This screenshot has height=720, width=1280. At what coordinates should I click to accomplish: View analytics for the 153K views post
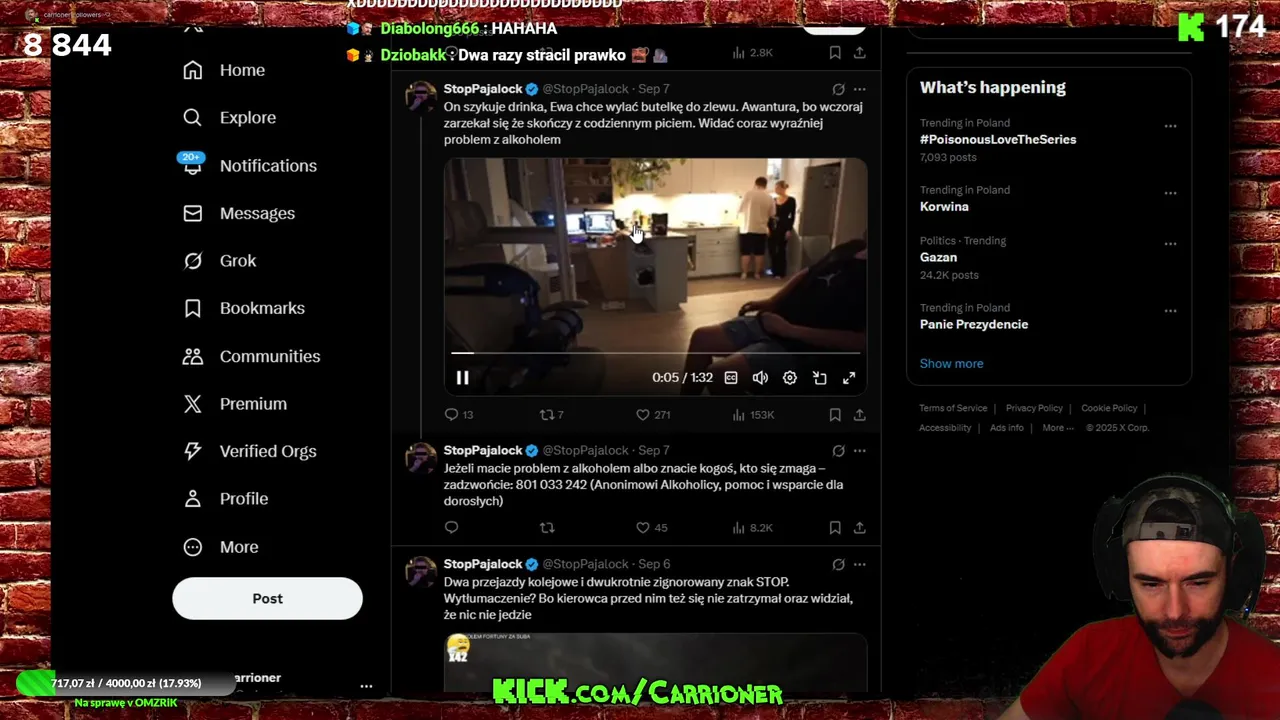[753, 414]
